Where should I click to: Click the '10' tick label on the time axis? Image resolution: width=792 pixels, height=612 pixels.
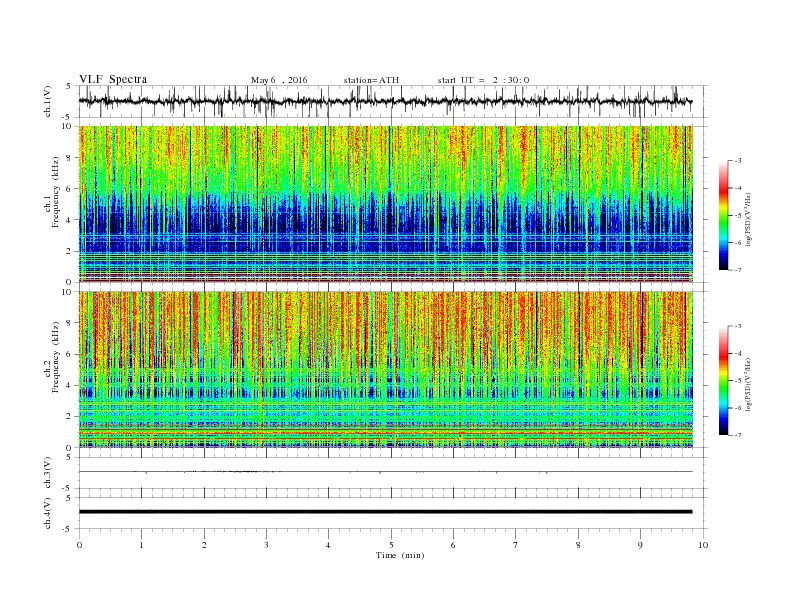point(703,545)
